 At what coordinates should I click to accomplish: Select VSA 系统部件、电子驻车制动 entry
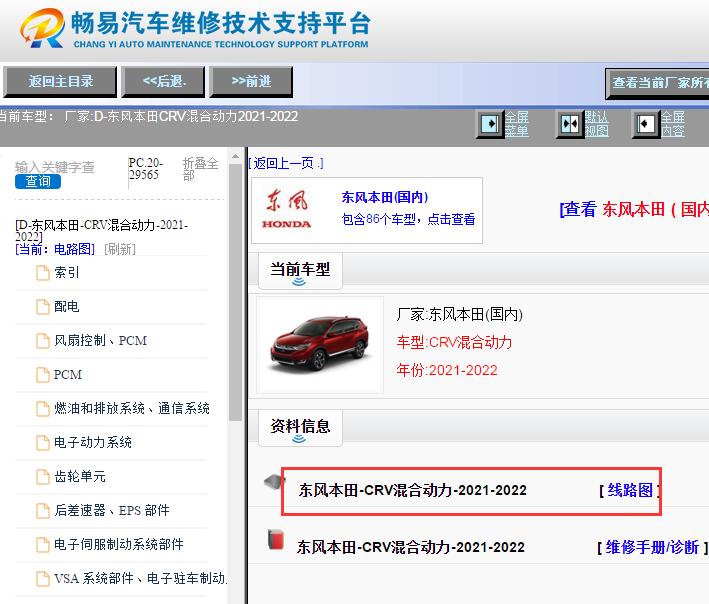pos(140,578)
